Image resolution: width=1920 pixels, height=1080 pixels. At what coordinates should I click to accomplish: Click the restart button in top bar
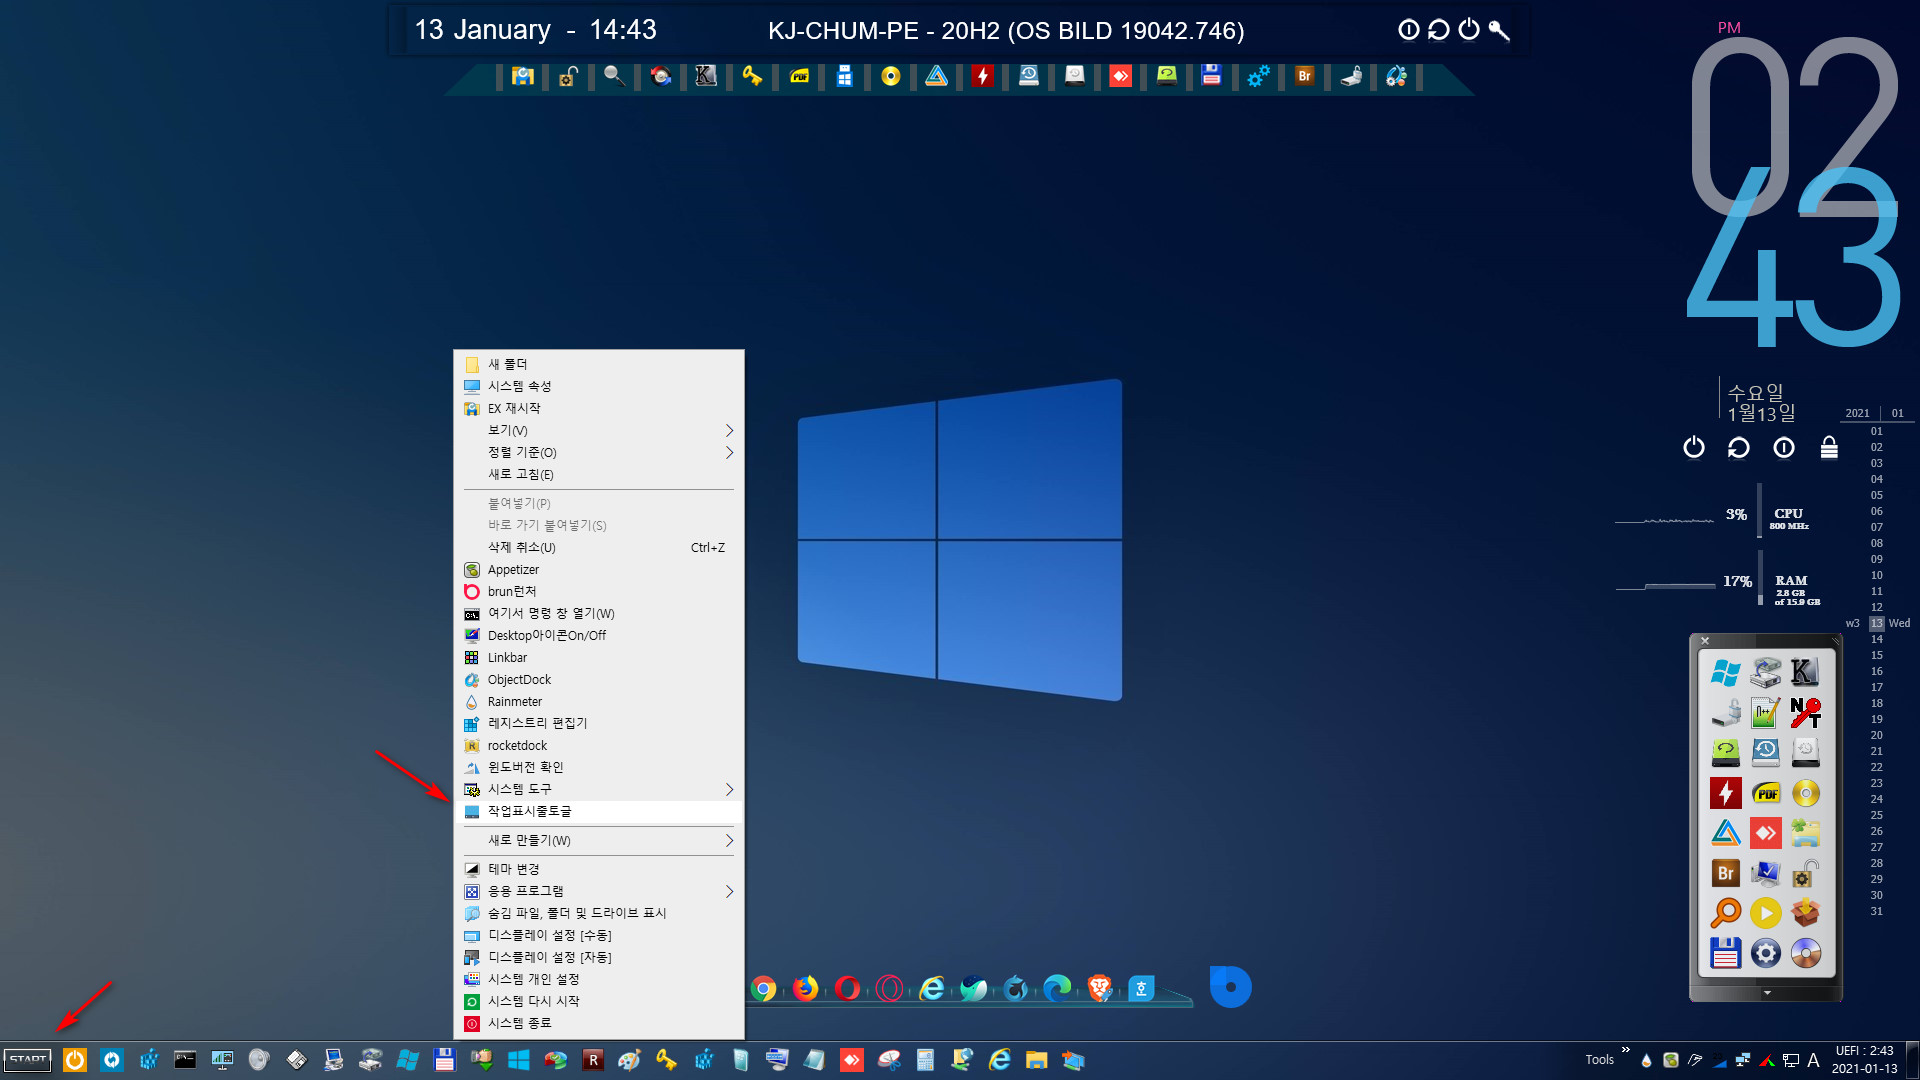click(x=1439, y=30)
